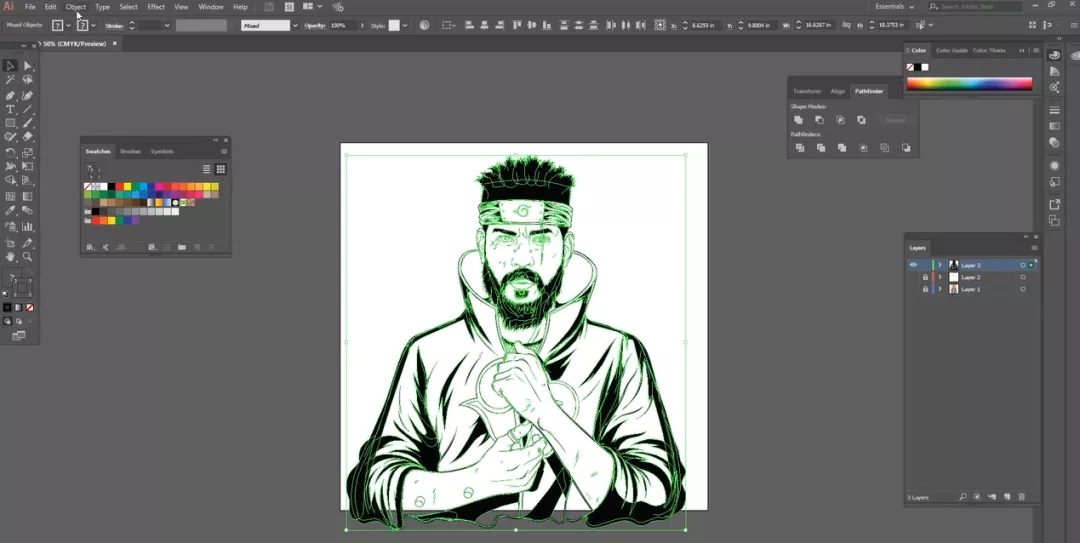Pick the Eyedropper tool
Screen dimensions: 1080x543
[10, 211]
